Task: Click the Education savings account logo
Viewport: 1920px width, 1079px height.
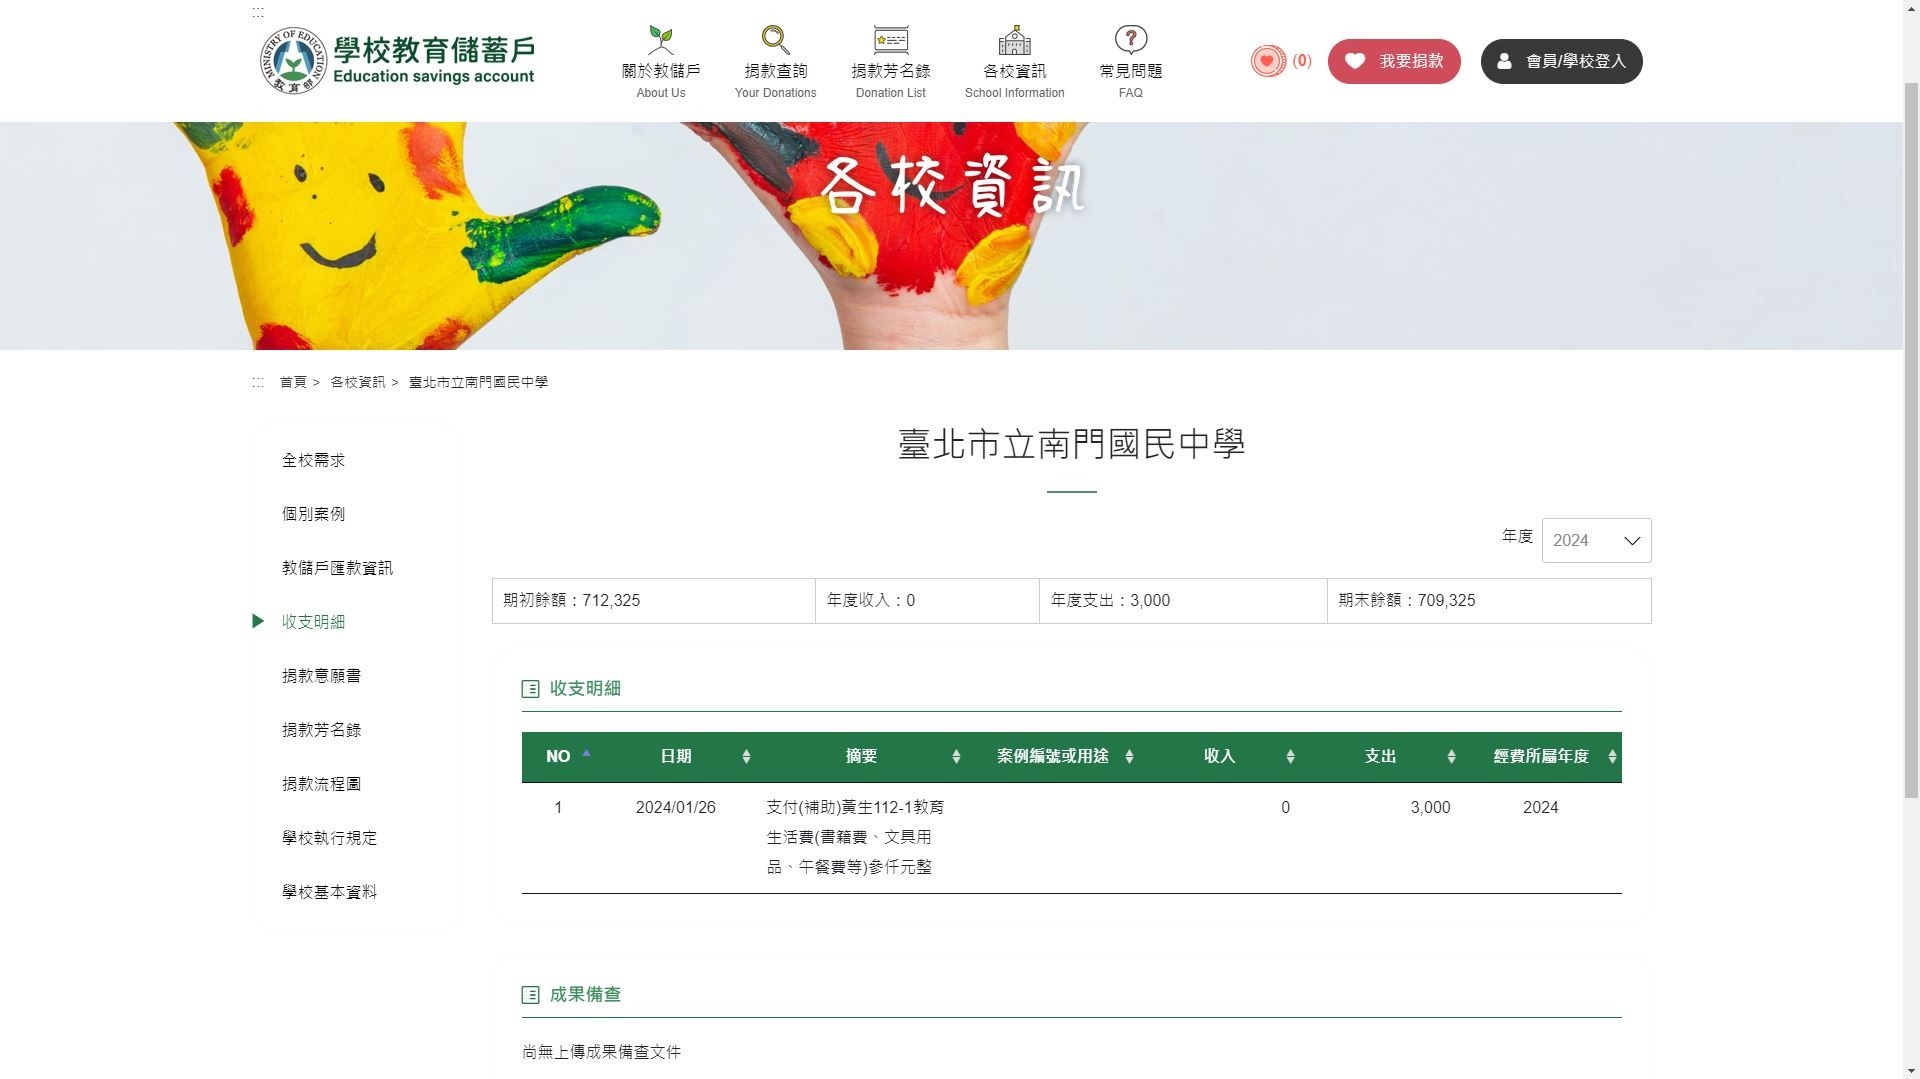Action: click(x=397, y=60)
